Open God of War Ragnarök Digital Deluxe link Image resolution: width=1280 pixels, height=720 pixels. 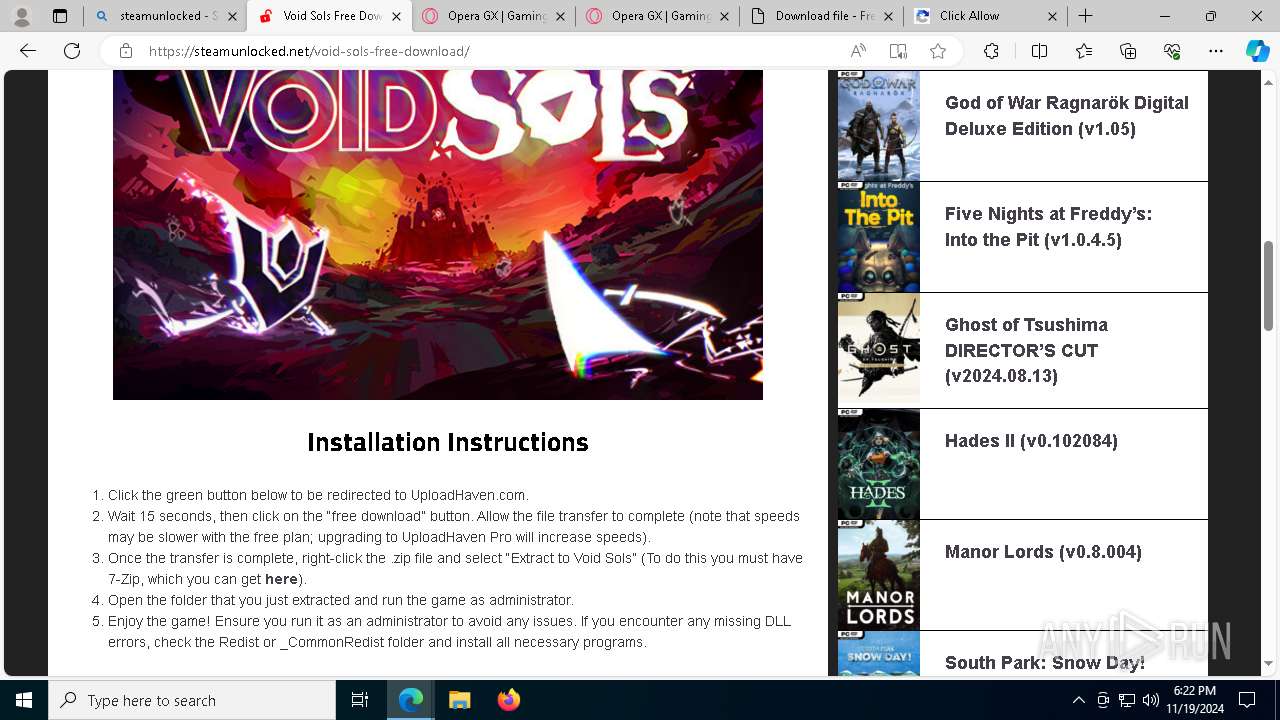[x=1067, y=116]
